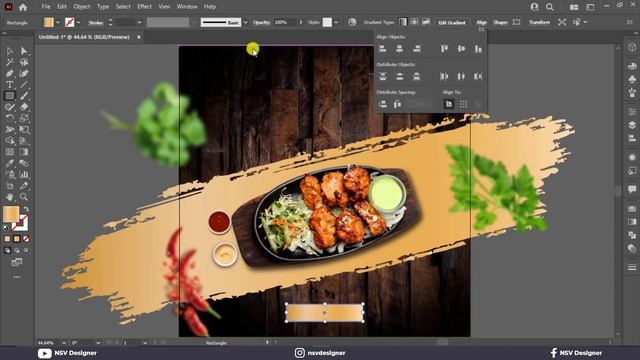640x360 pixels.
Task: Toggle Draw Normal mode
Action: tap(7, 250)
